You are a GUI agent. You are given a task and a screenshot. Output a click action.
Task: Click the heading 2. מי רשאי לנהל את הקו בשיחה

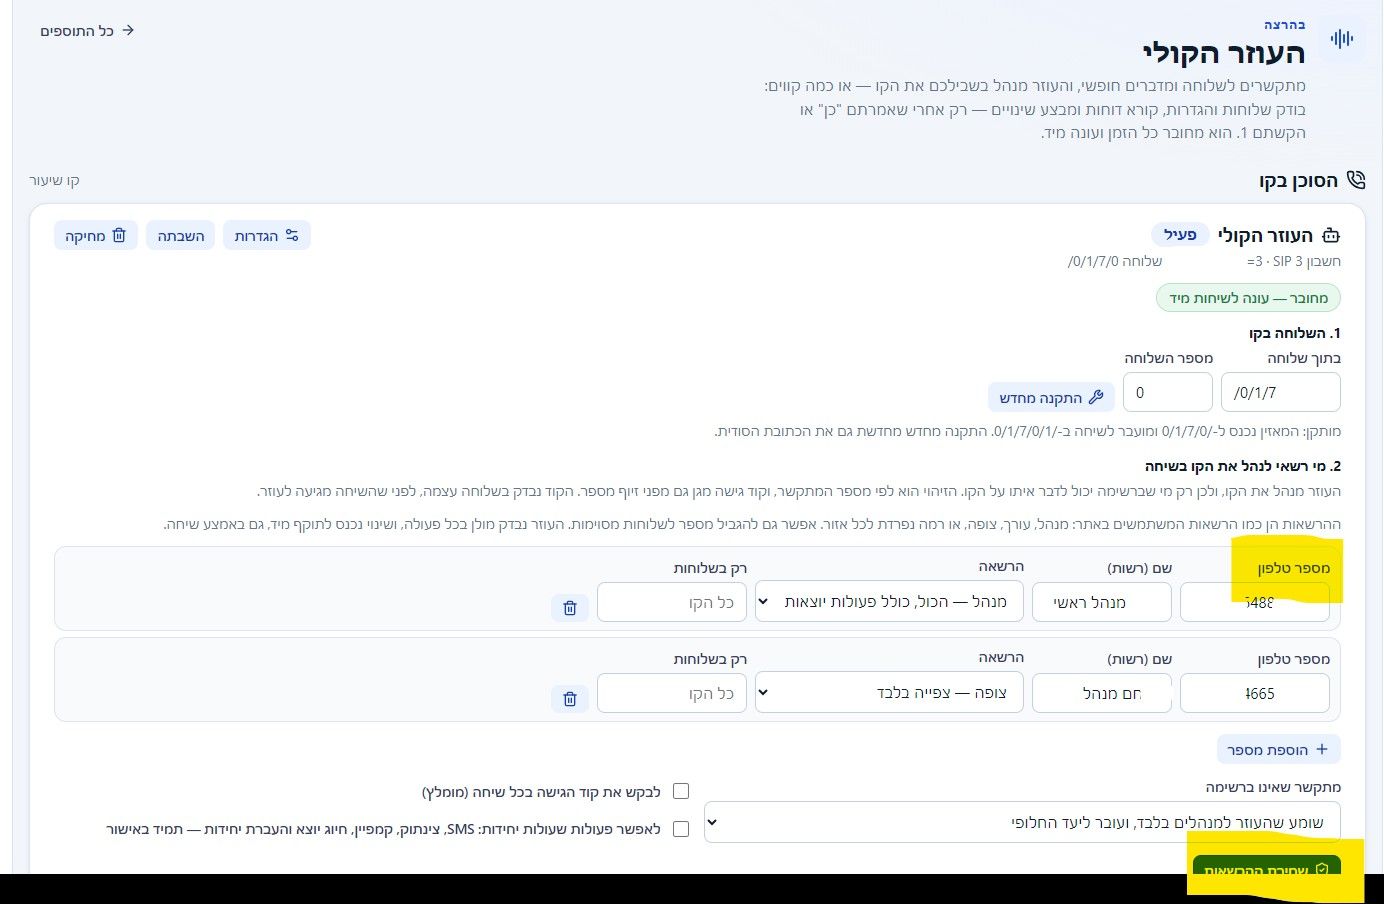(1243, 466)
